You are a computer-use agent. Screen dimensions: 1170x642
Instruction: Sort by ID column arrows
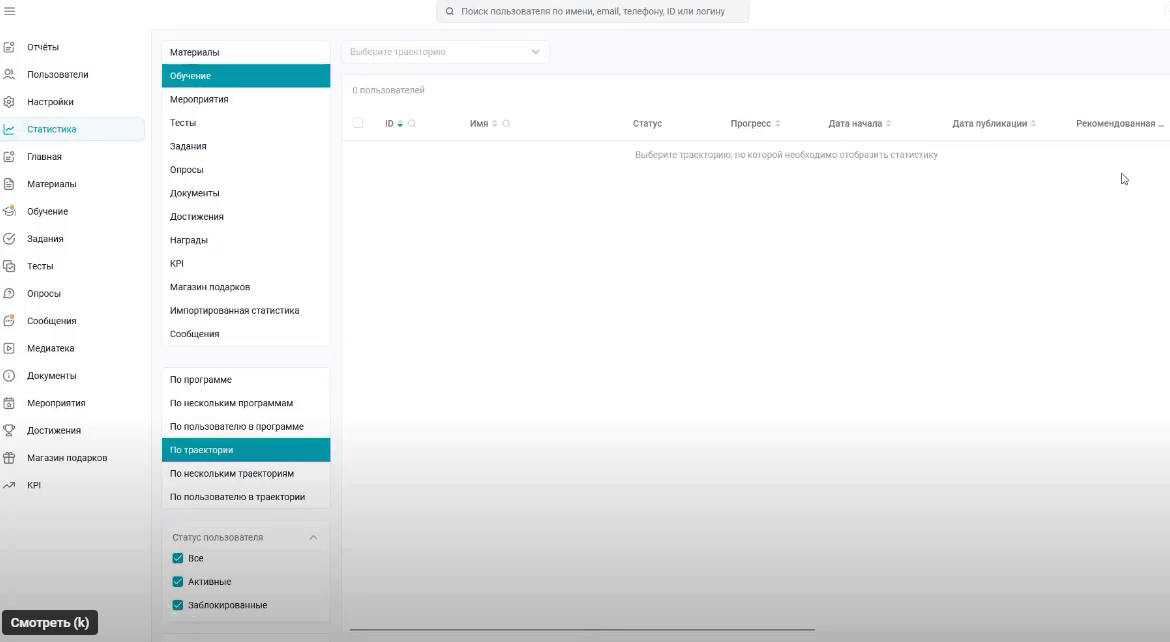400,124
